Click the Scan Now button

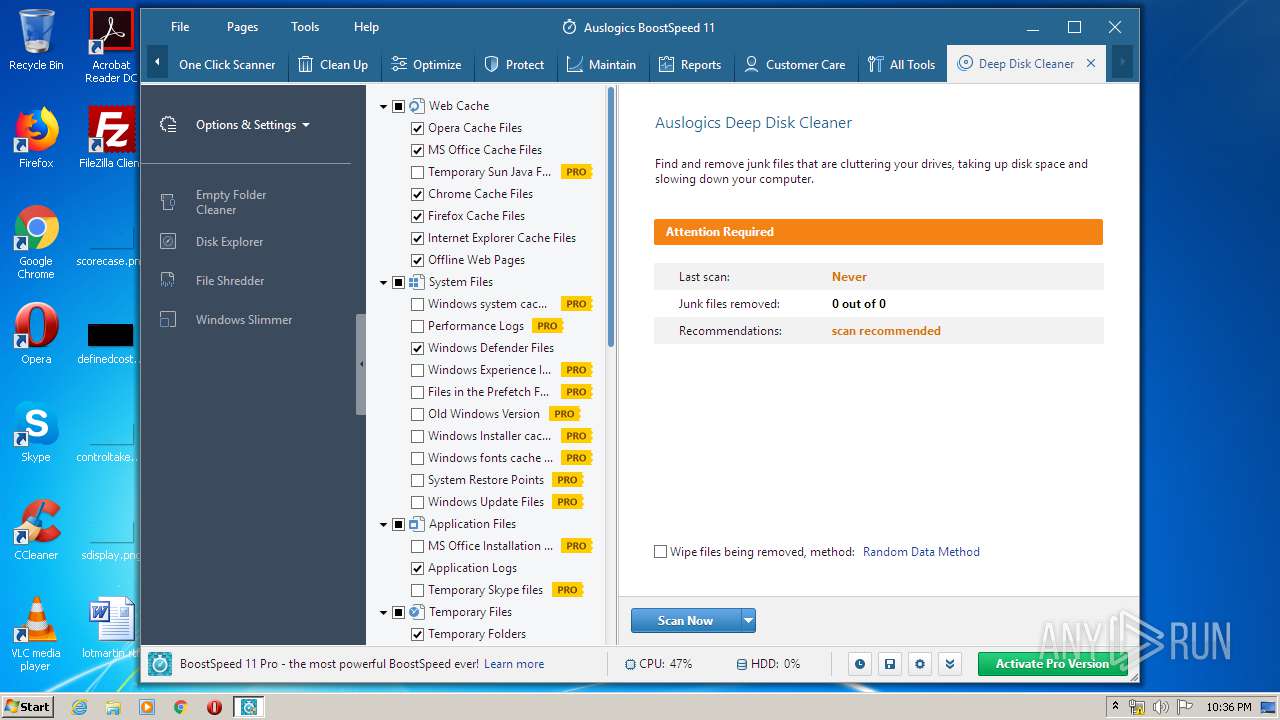pos(686,621)
